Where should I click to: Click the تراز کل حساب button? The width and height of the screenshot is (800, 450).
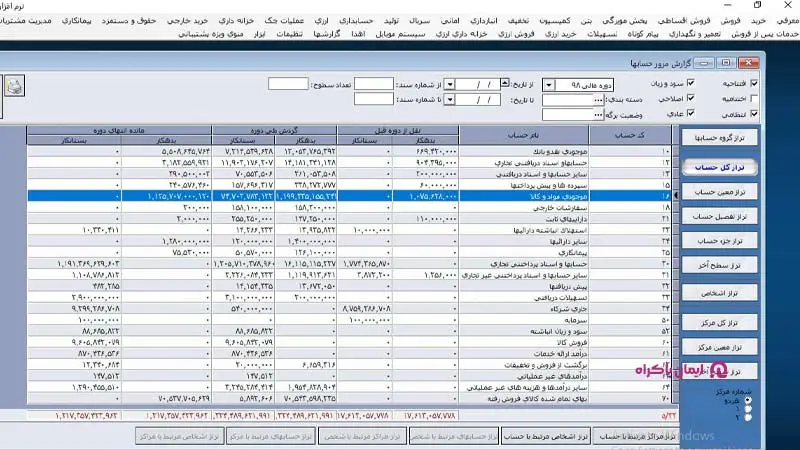pos(719,167)
